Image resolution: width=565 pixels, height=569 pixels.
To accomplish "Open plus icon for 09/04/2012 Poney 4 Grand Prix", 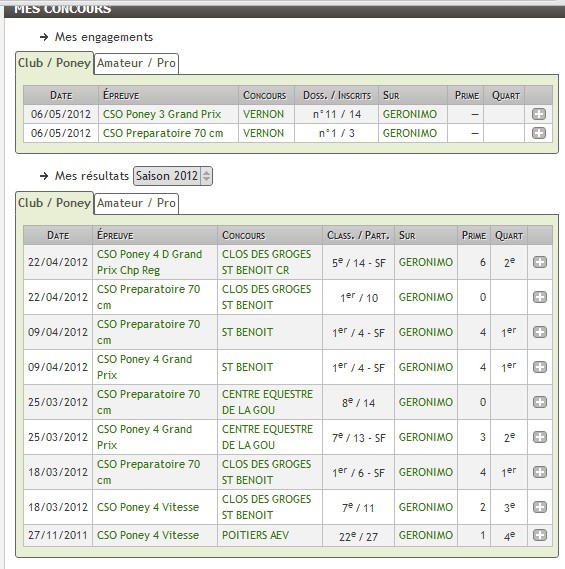I will (x=540, y=367).
